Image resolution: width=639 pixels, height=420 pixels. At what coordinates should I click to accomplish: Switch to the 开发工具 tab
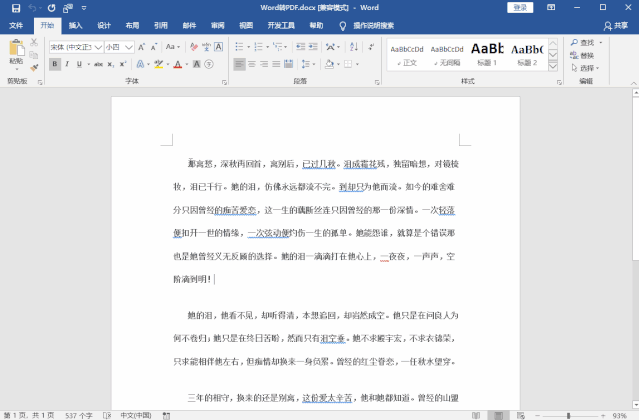281,26
